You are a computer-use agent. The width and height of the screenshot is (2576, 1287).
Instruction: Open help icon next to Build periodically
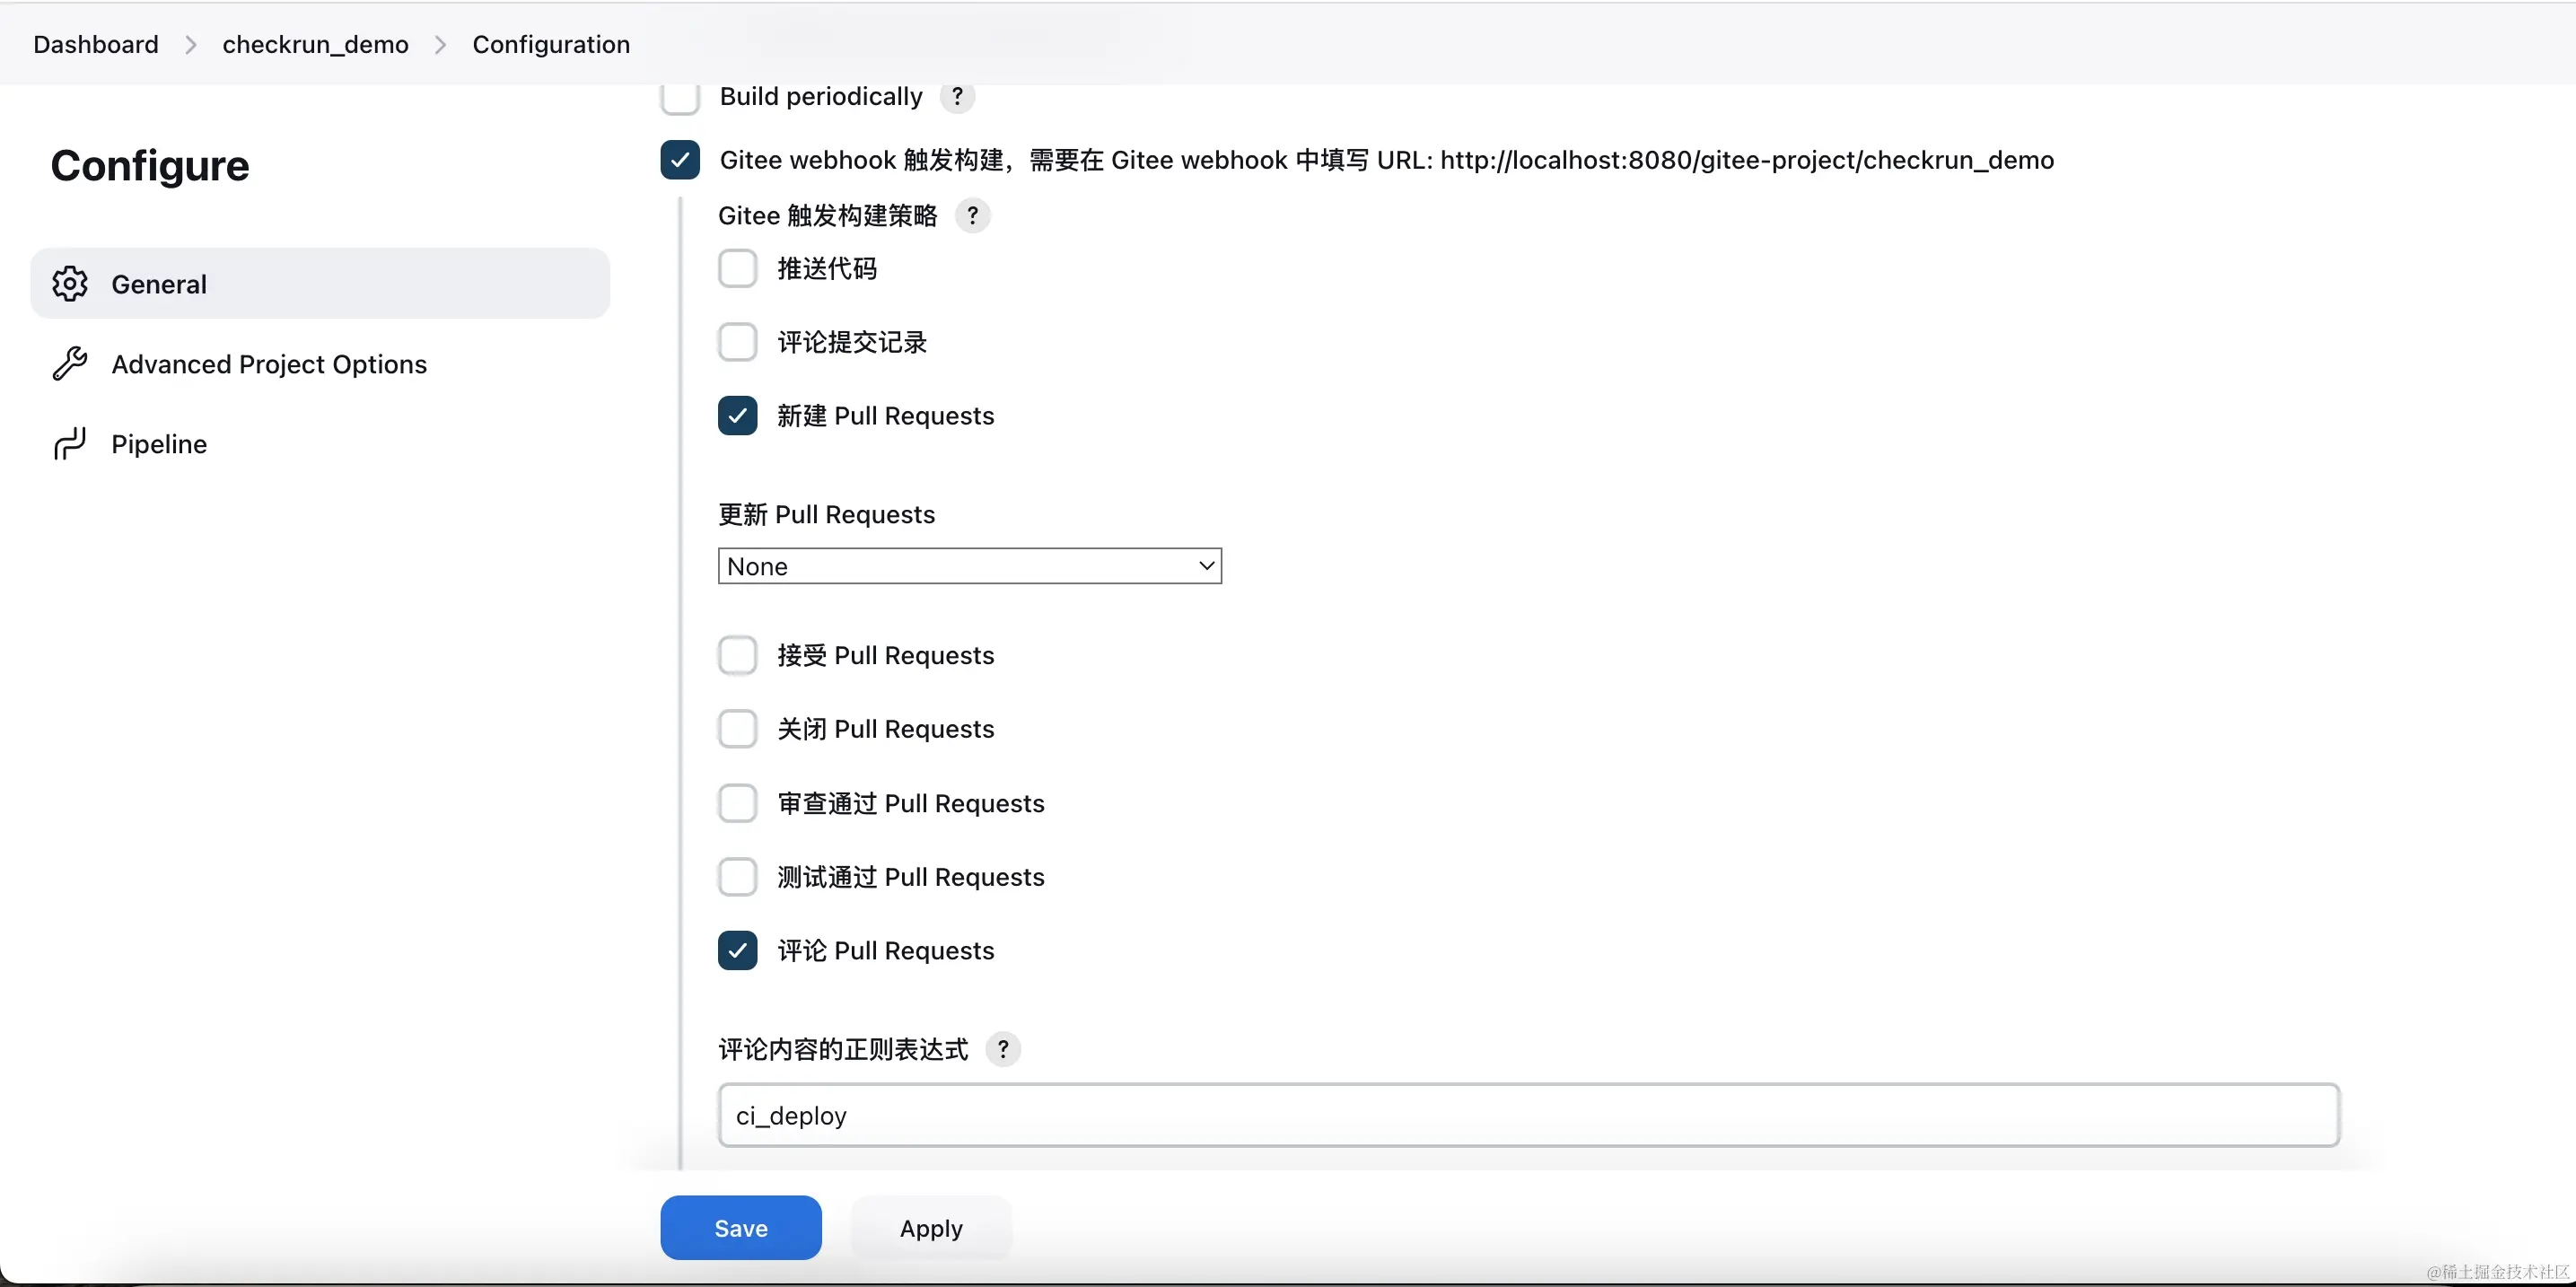click(x=957, y=96)
